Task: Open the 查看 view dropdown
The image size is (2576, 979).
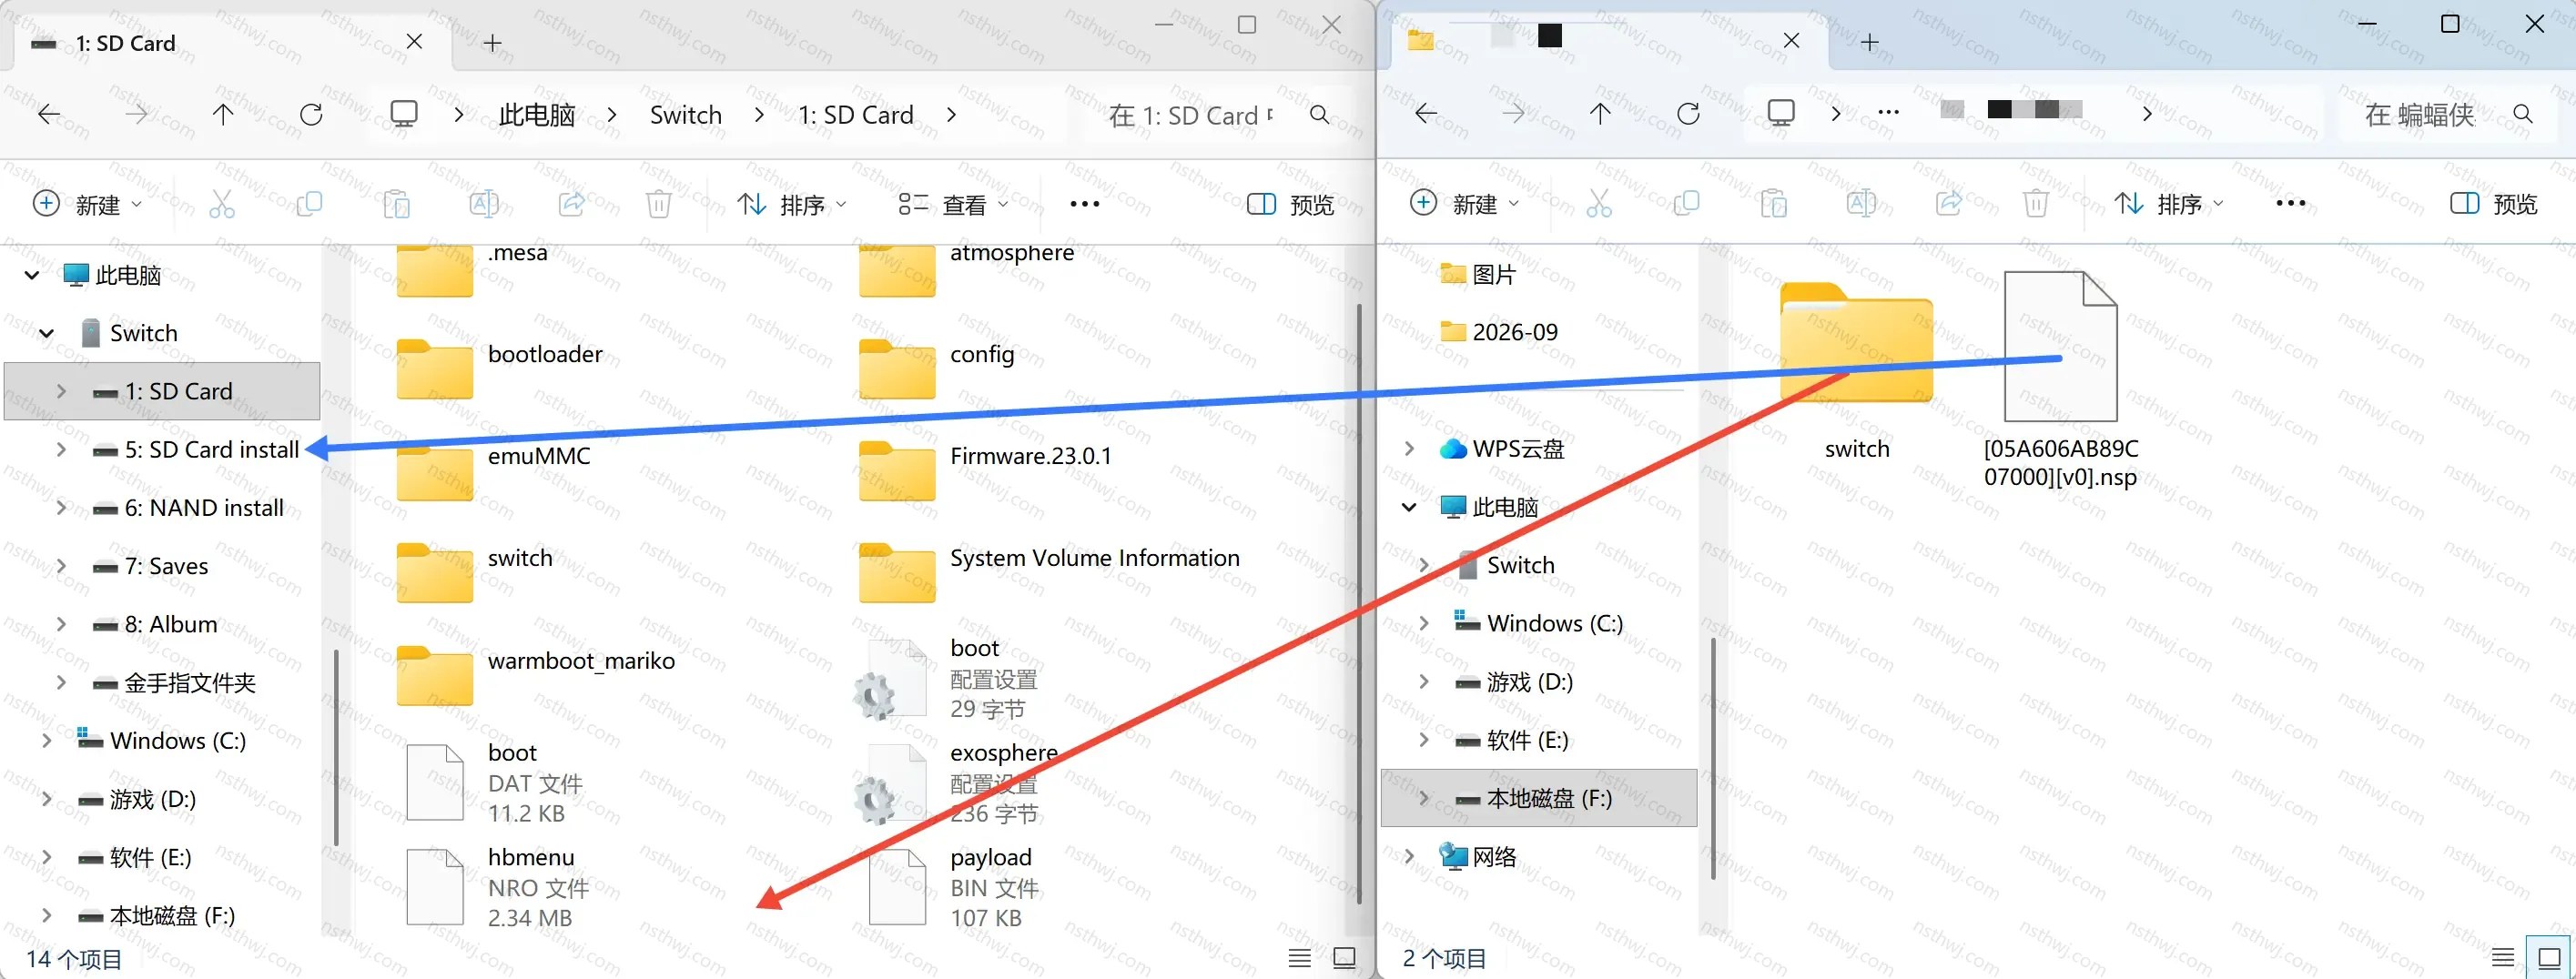Action: tap(953, 205)
